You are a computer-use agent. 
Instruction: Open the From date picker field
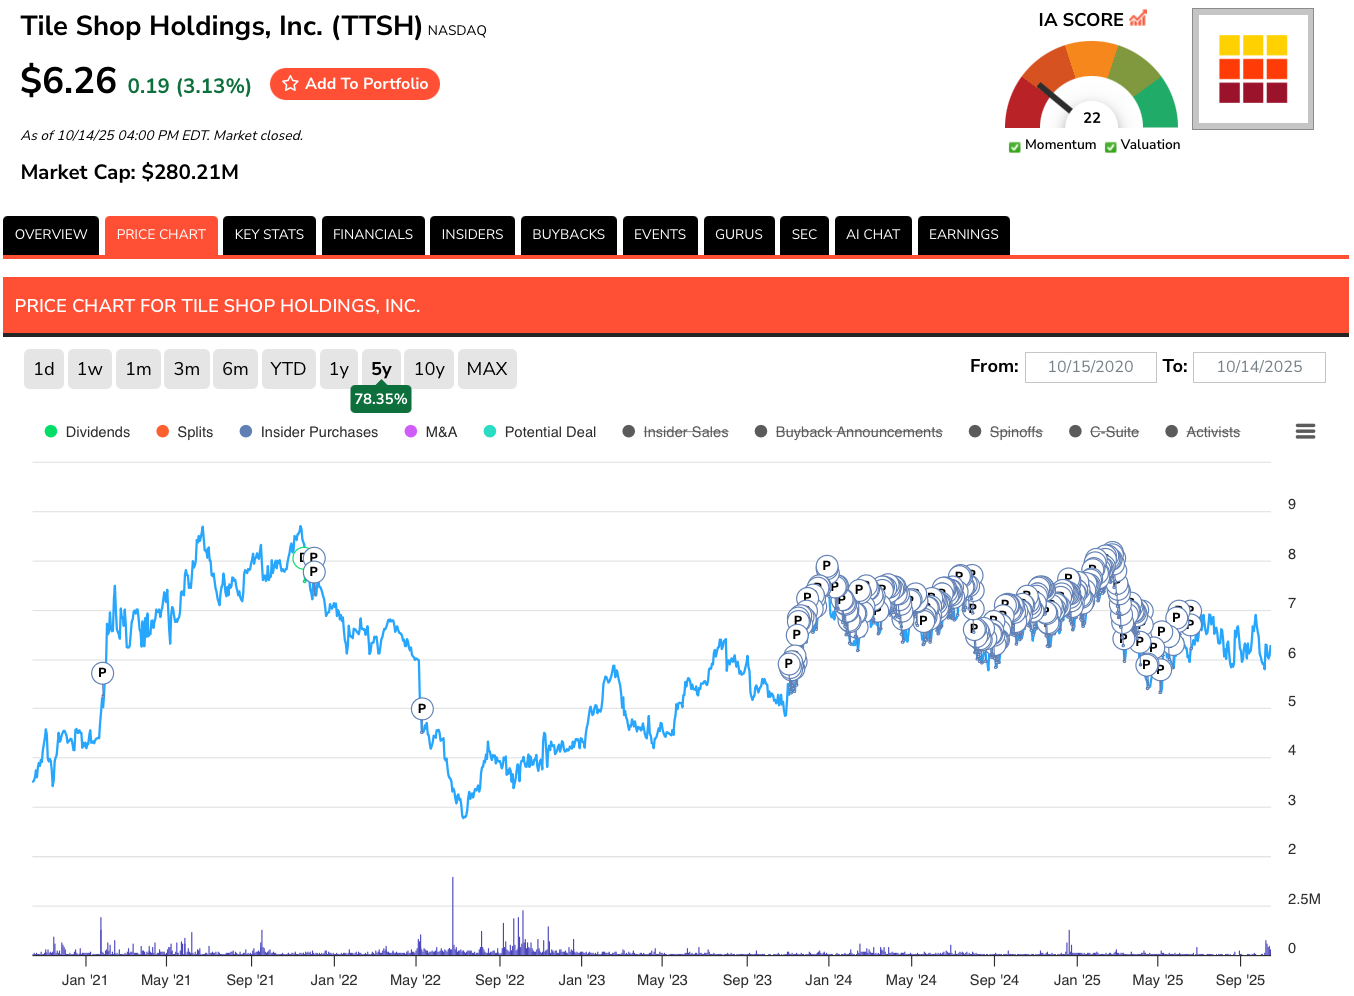[1090, 367]
